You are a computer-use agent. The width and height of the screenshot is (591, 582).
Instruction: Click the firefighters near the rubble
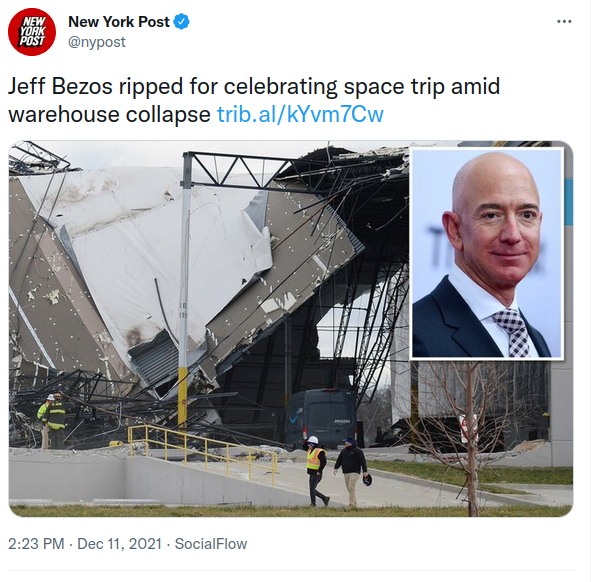52,420
